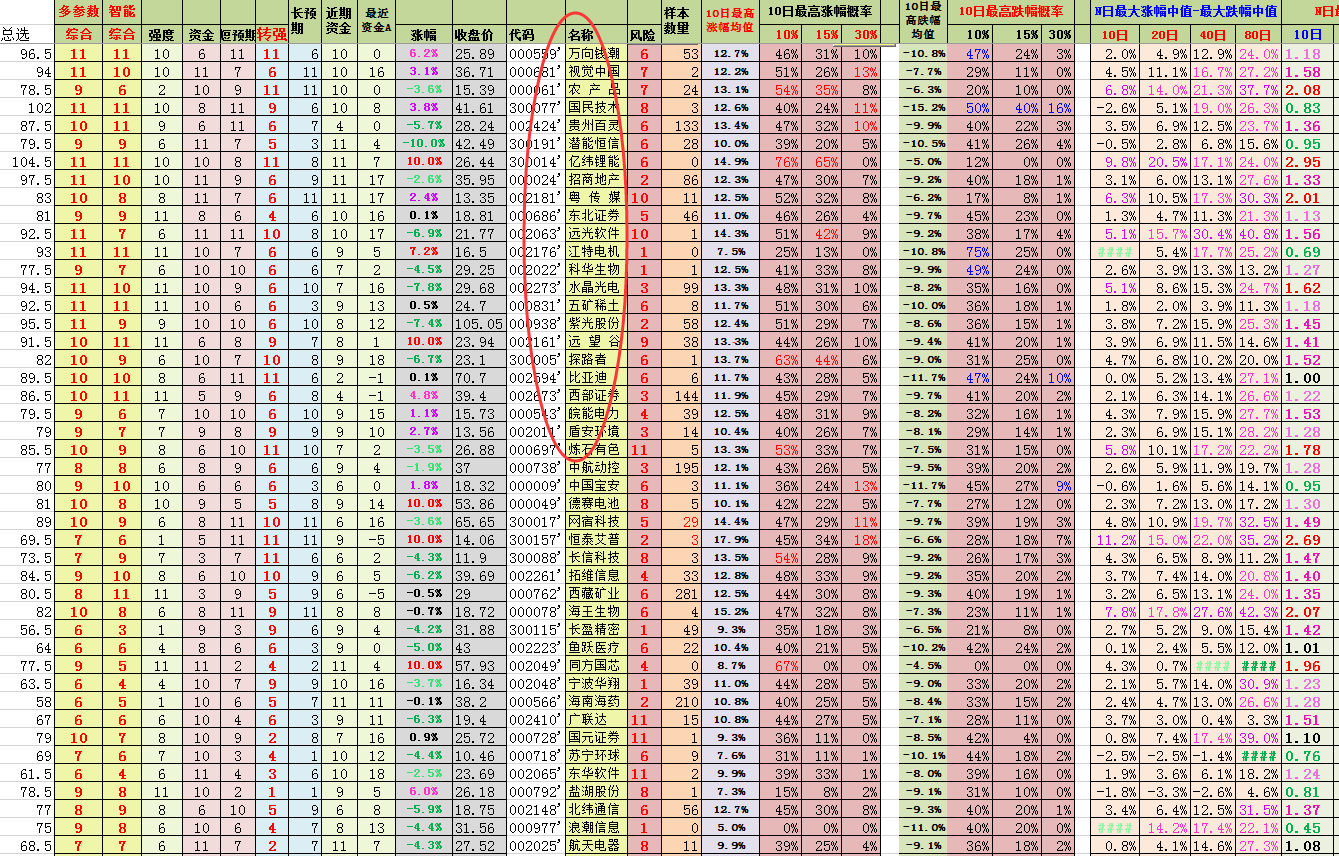1339x856 pixels.
Task: Select the 潜能恒信 name cell
Action: (x=596, y=143)
